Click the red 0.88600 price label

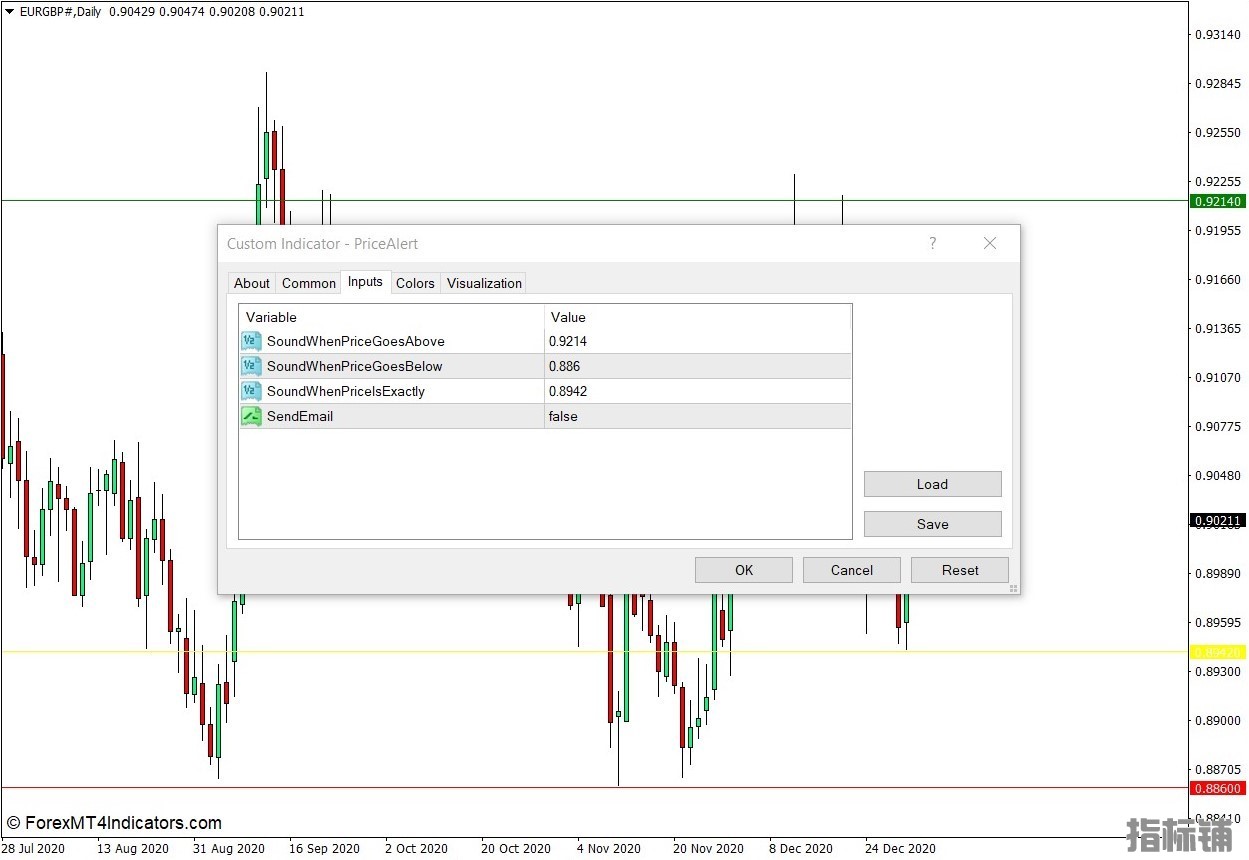(1218, 788)
